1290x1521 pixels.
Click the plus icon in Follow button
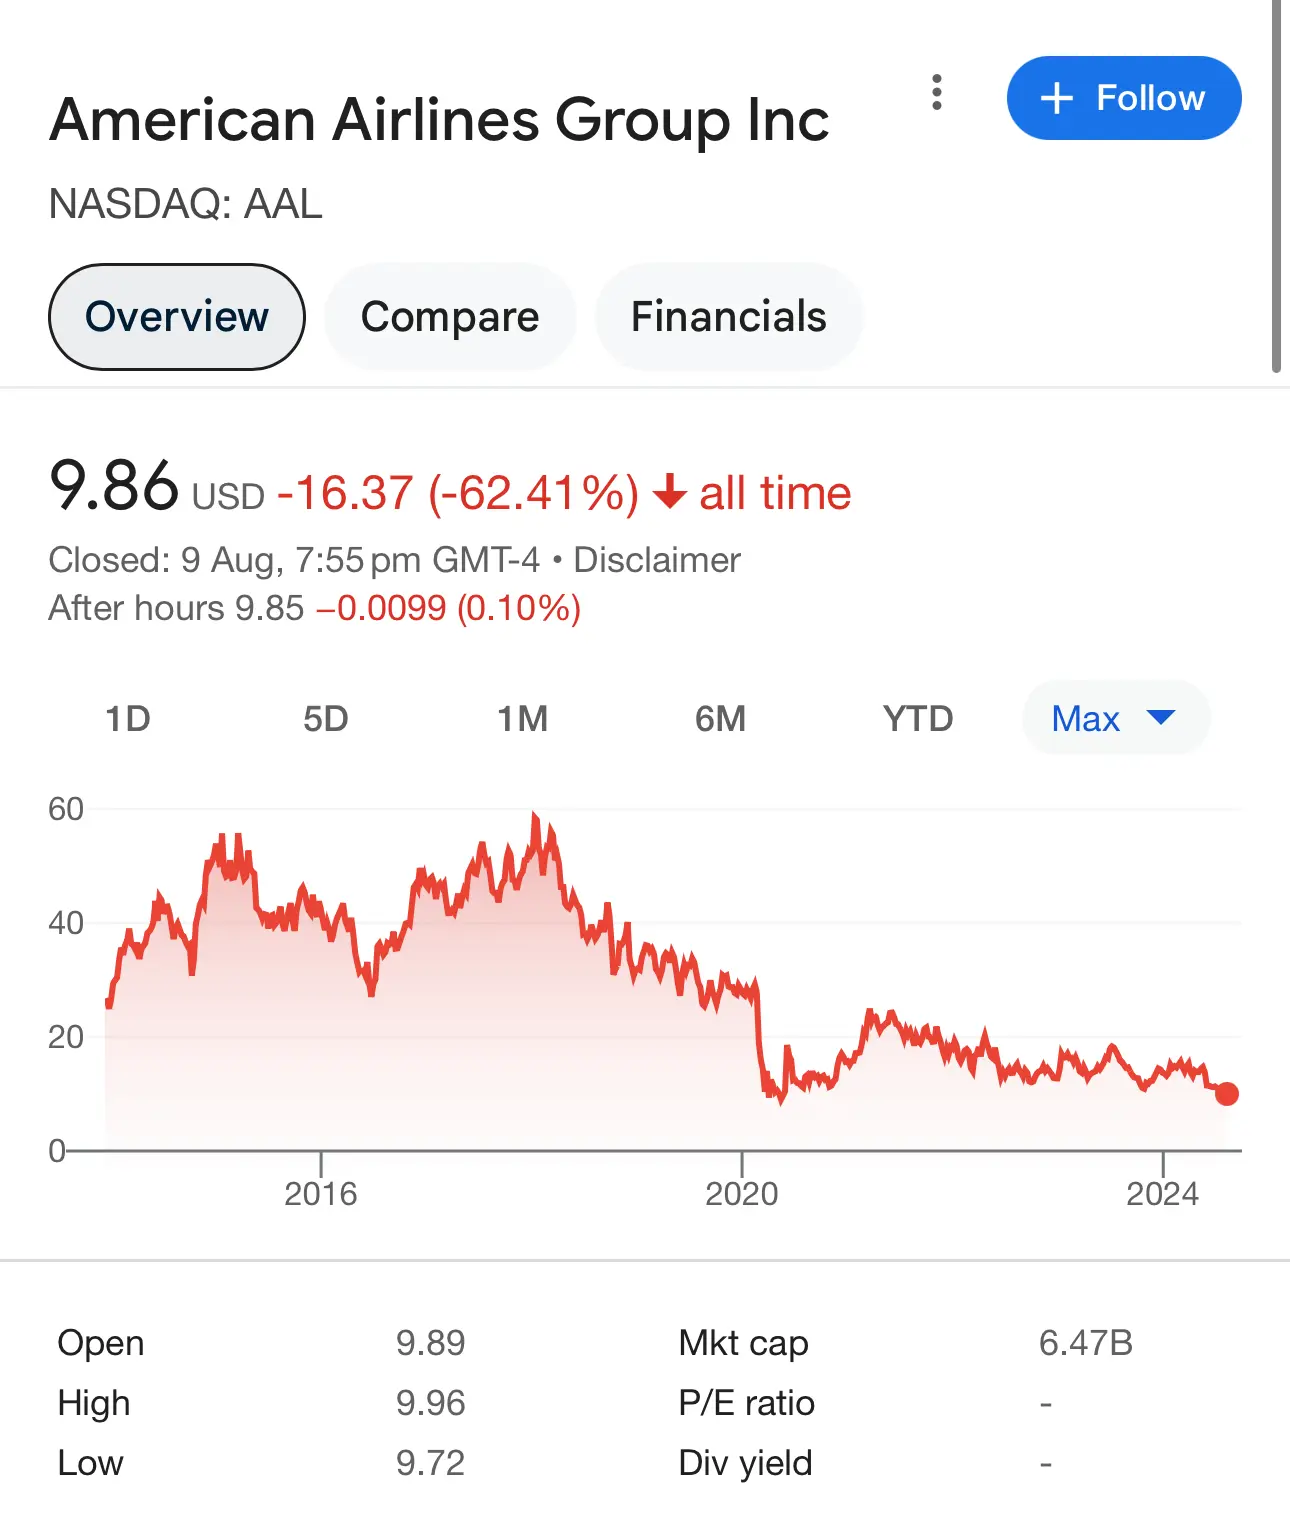point(1057,98)
